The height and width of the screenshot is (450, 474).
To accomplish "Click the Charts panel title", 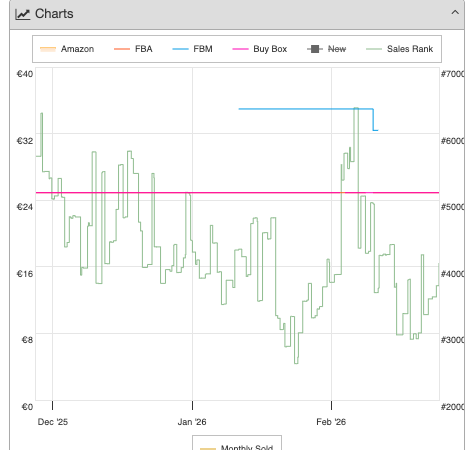I will tap(54, 14).
